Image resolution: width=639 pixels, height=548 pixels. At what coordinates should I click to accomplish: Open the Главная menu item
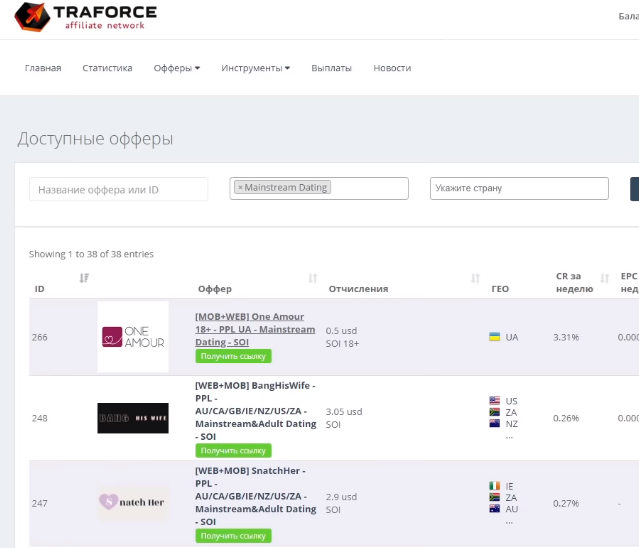[43, 68]
